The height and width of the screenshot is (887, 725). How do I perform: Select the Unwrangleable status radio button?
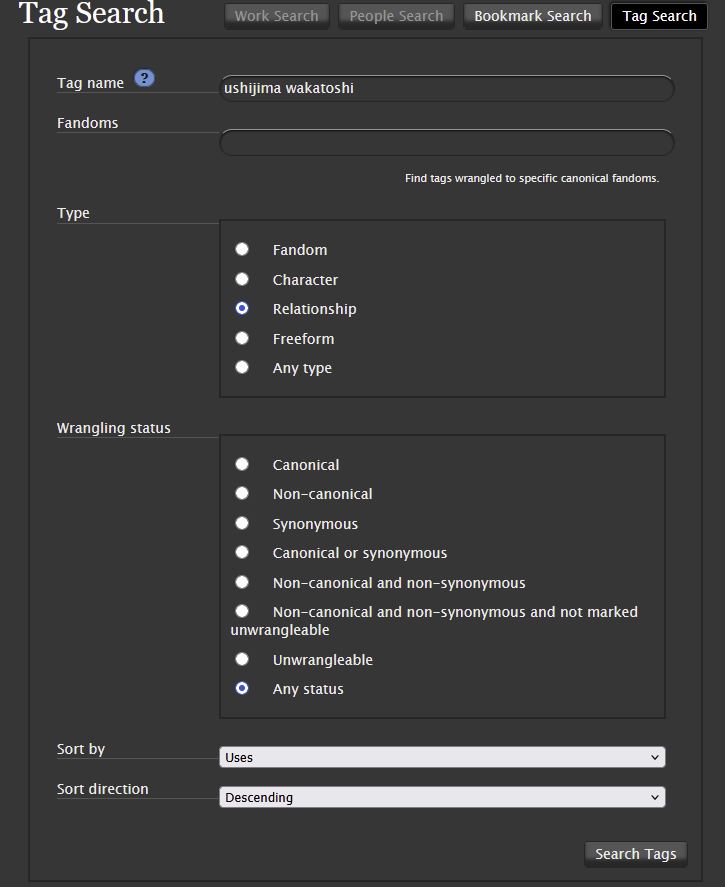(242, 659)
